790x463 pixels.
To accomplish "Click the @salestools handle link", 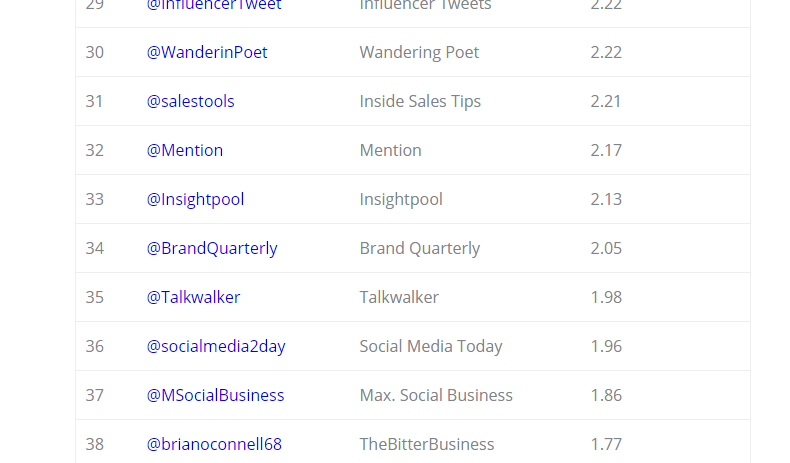I will (191, 101).
